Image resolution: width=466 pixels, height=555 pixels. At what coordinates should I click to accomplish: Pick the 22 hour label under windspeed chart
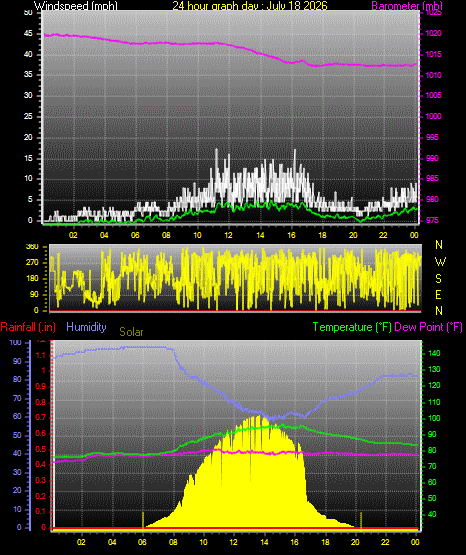point(383,235)
